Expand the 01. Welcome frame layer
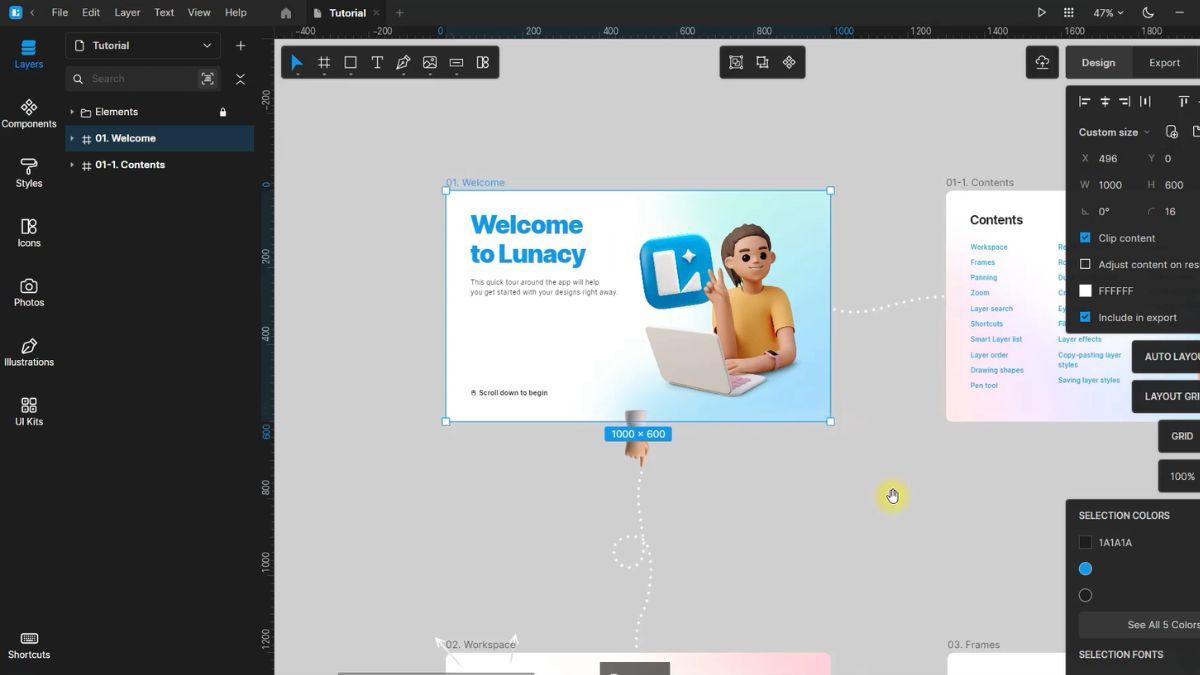1200x675 pixels. coord(72,138)
